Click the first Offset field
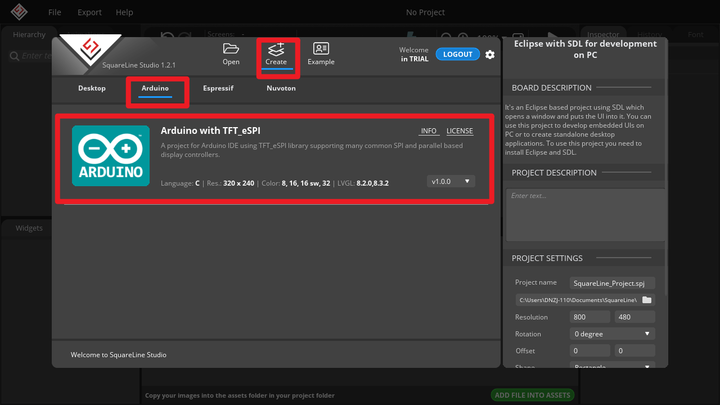The image size is (720, 405). [x=590, y=351]
